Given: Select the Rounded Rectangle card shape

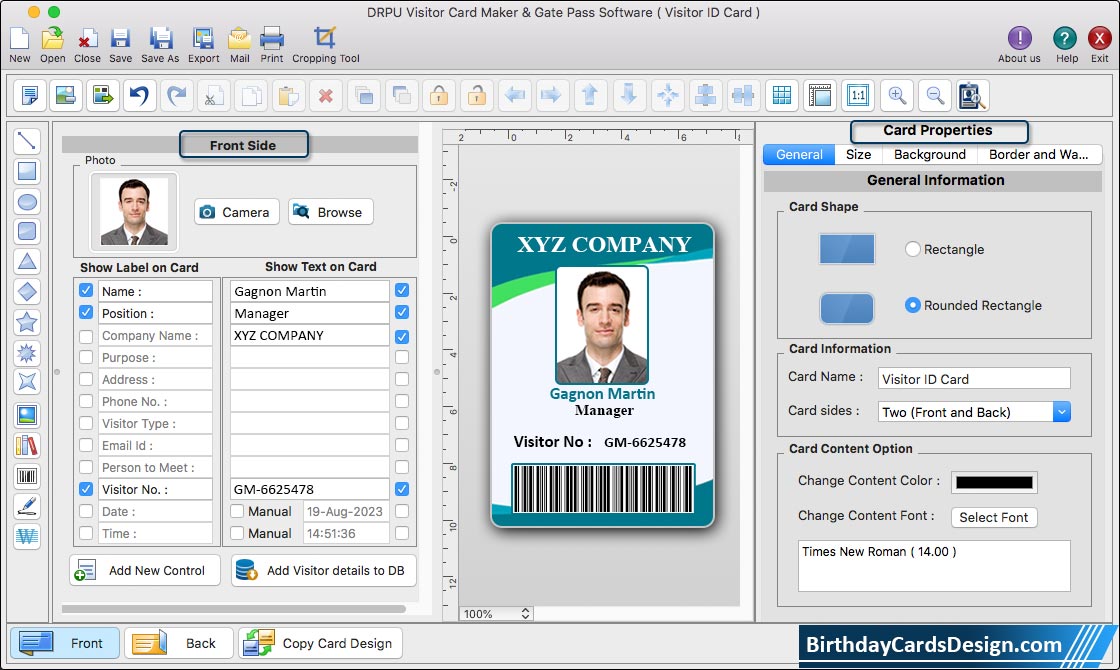Looking at the screenshot, I should coord(912,305).
